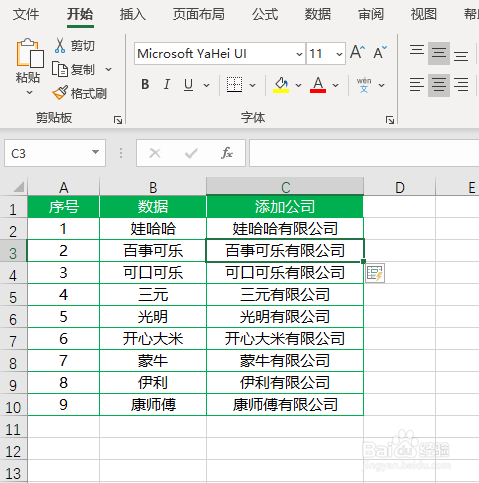The width and height of the screenshot is (479, 483).
Task: Click the Flash Fill options icon
Action: tap(375, 273)
